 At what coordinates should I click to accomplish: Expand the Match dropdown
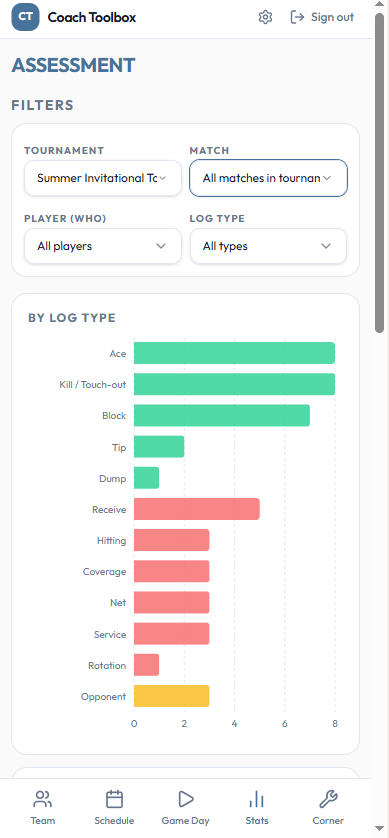(268, 178)
